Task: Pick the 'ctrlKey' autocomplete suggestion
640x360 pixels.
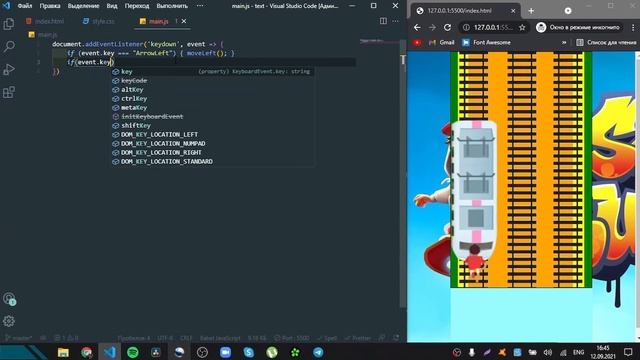Action: tap(213, 98)
